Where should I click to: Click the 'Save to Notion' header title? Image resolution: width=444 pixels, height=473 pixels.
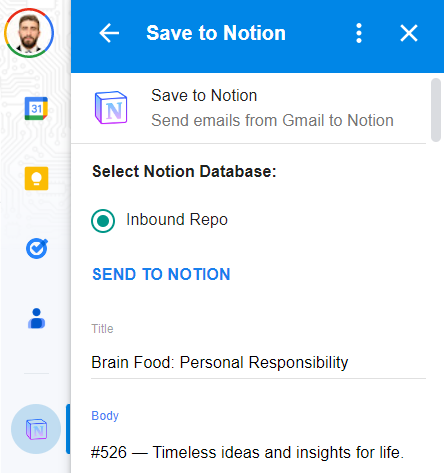tap(216, 33)
